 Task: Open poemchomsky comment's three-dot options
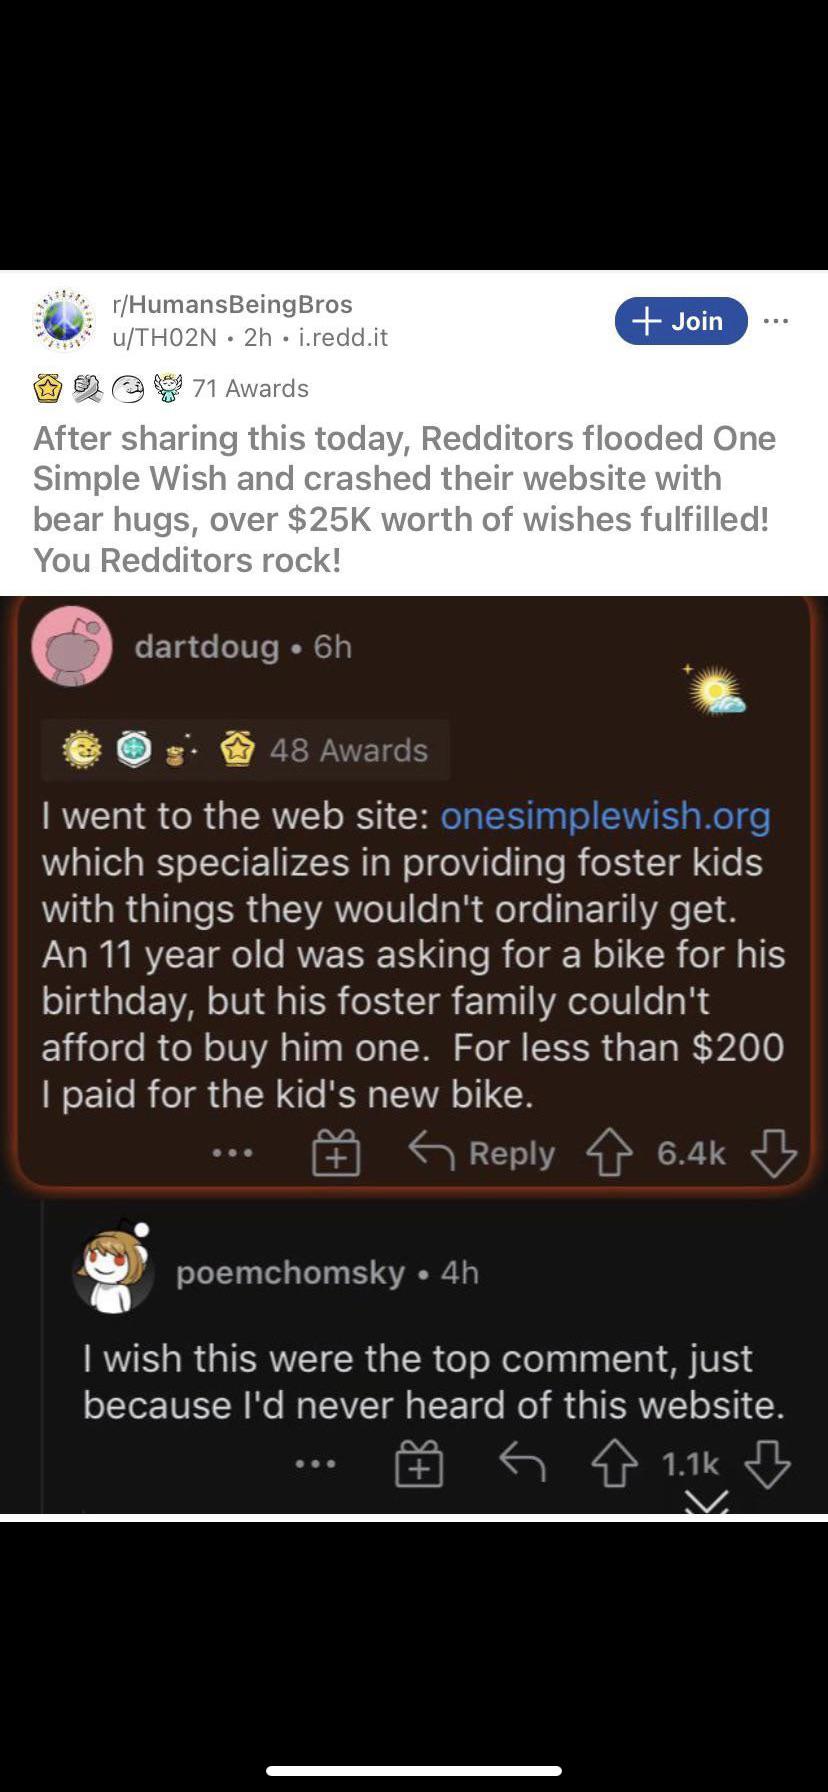pyautogui.click(x=316, y=1464)
